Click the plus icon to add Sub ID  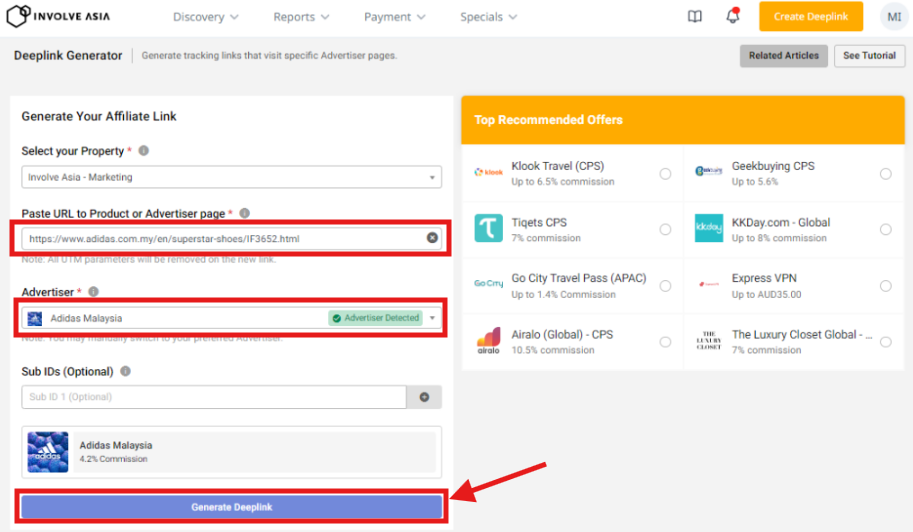tap(424, 397)
